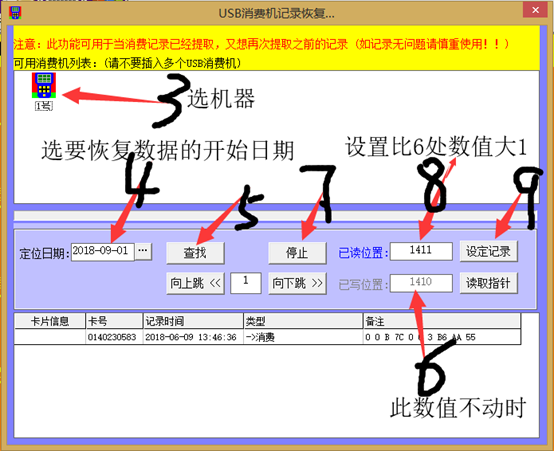The width and height of the screenshot is (554, 451).
Task: Click the jump step count field
Action: [x=246, y=283]
